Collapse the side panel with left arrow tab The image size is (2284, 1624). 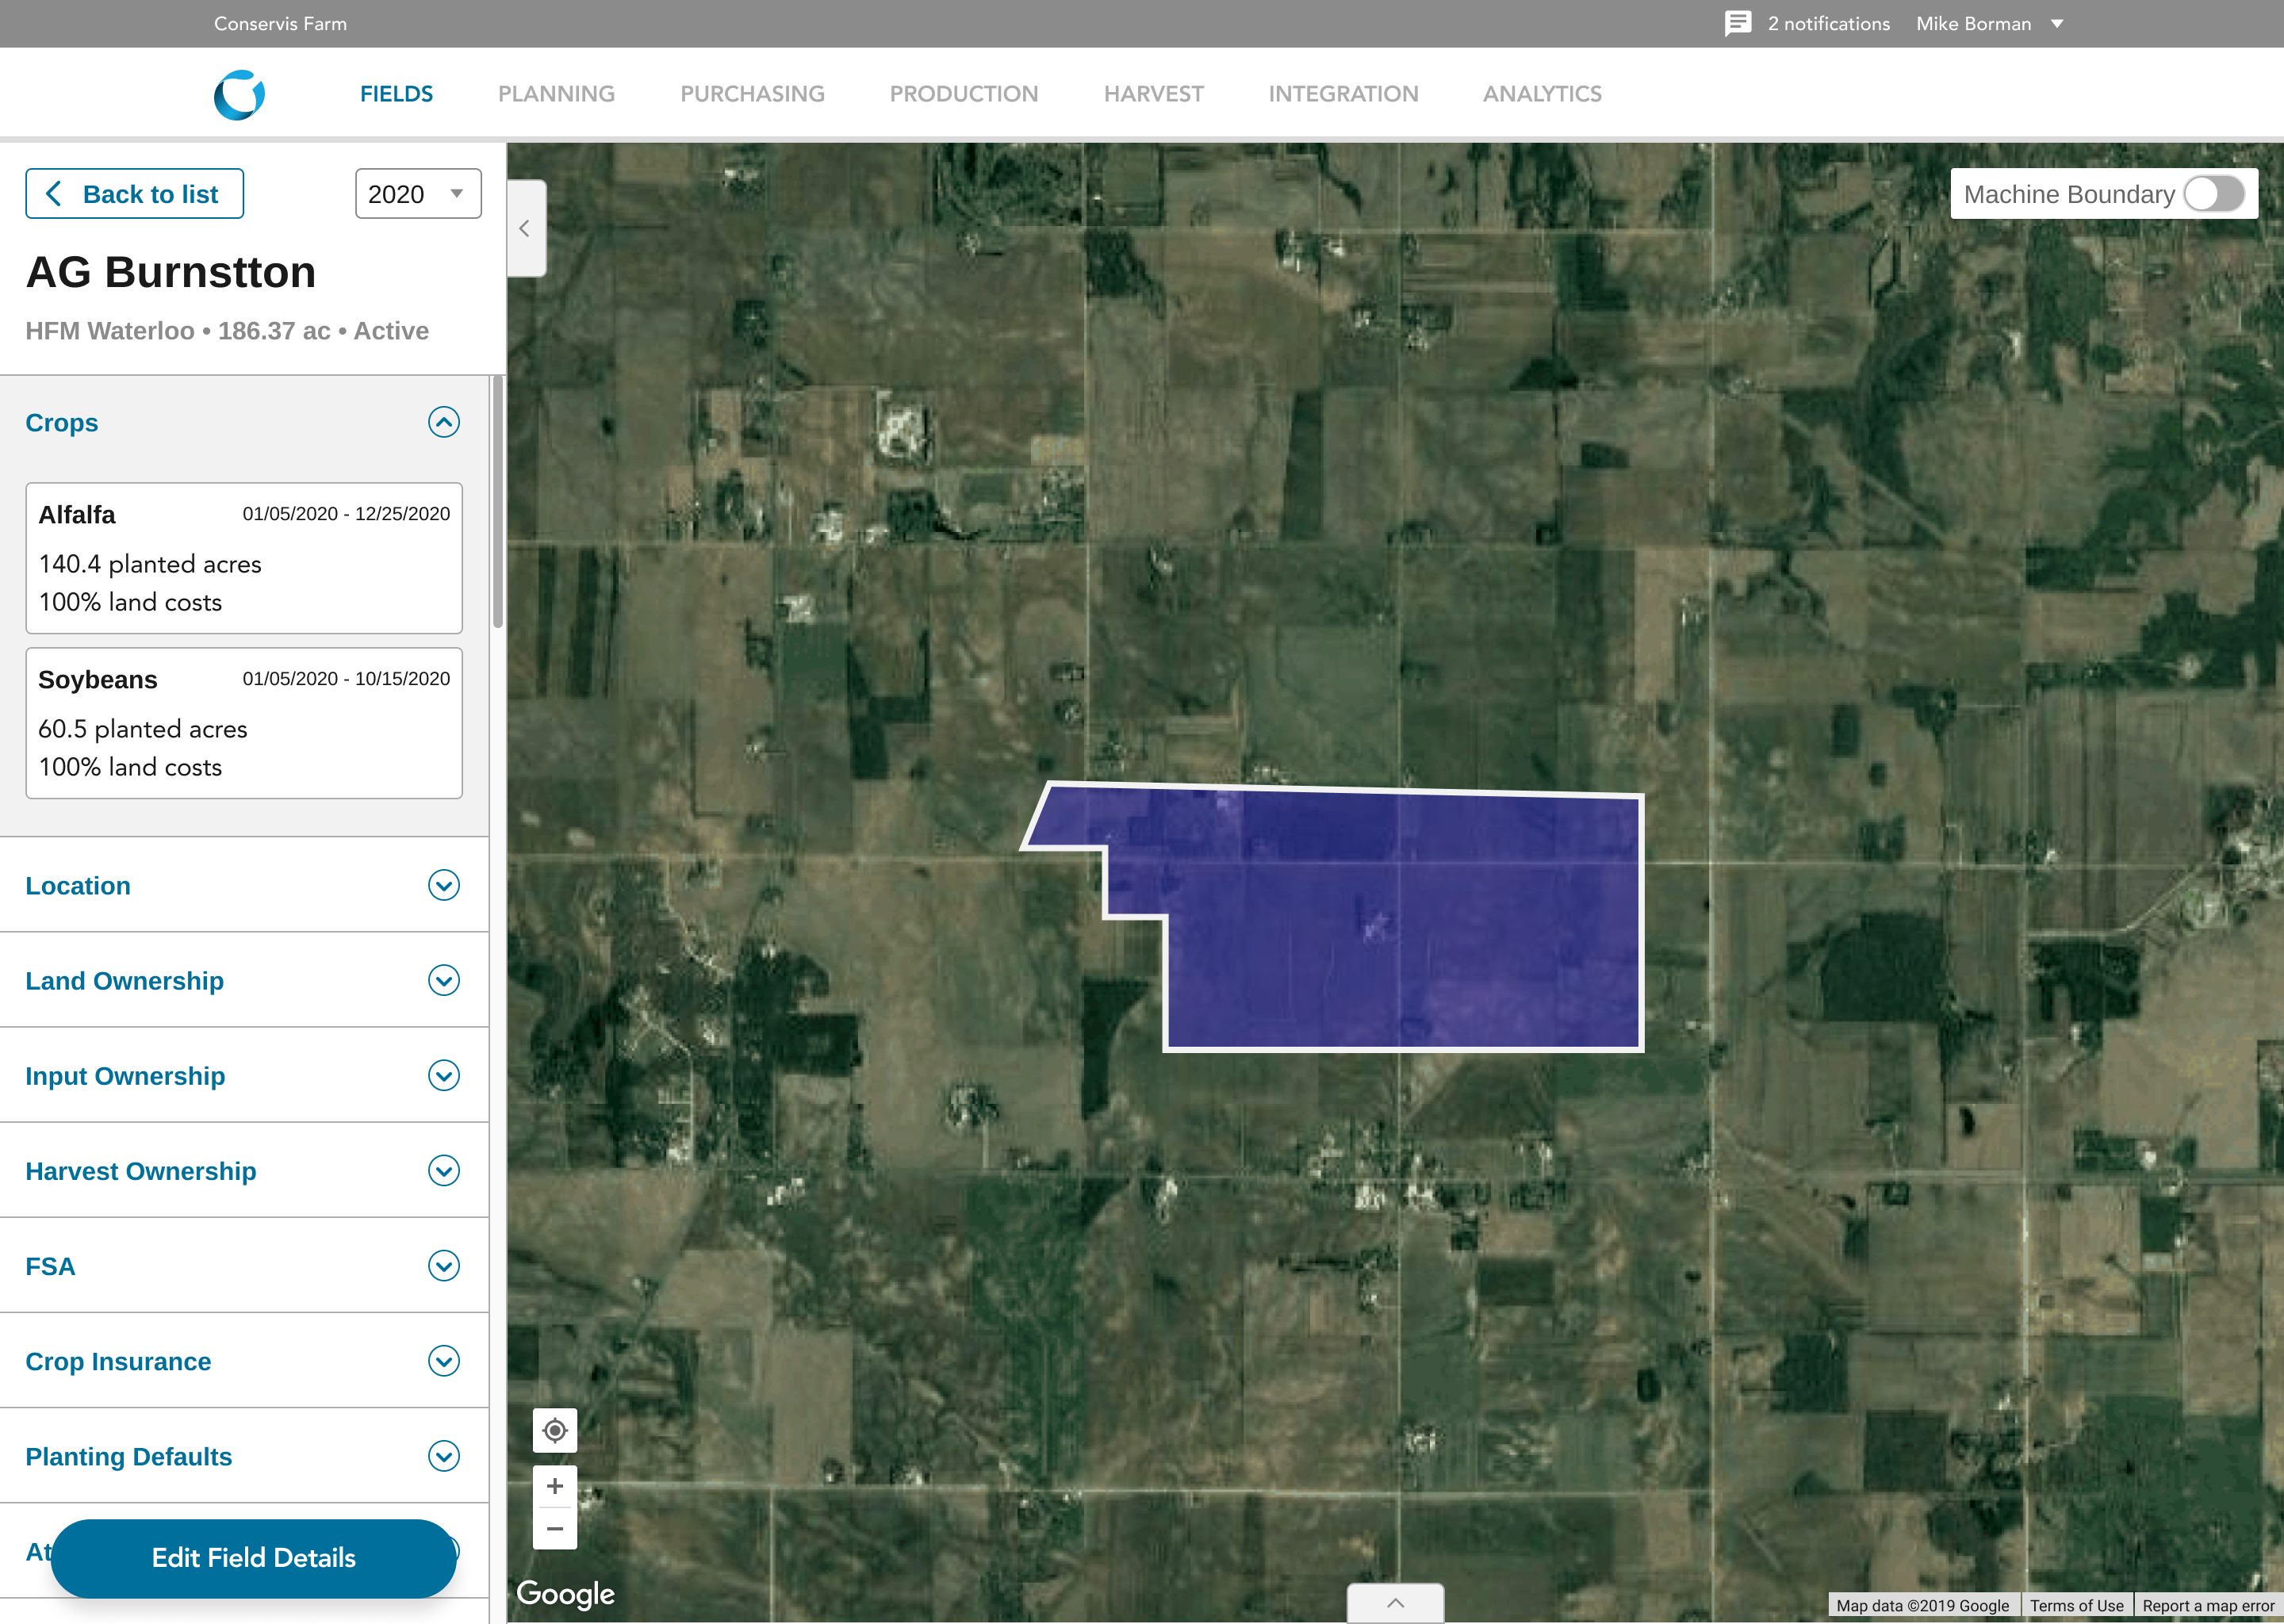[526, 228]
